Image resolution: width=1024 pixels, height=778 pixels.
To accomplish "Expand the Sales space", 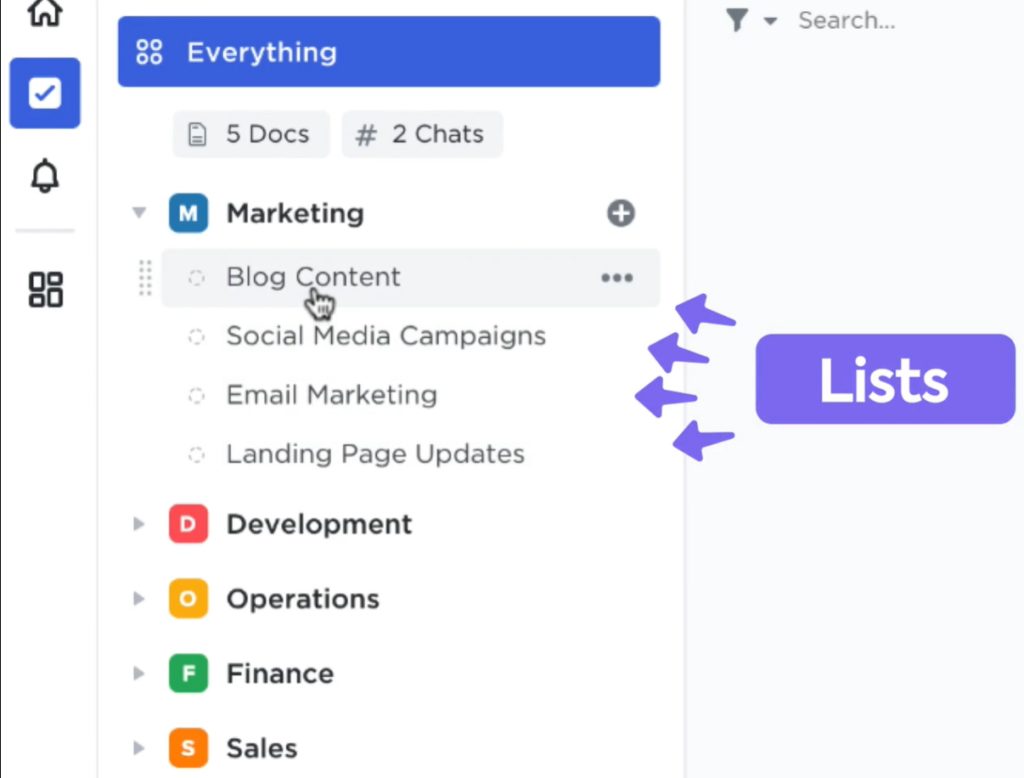I will coord(138,747).
